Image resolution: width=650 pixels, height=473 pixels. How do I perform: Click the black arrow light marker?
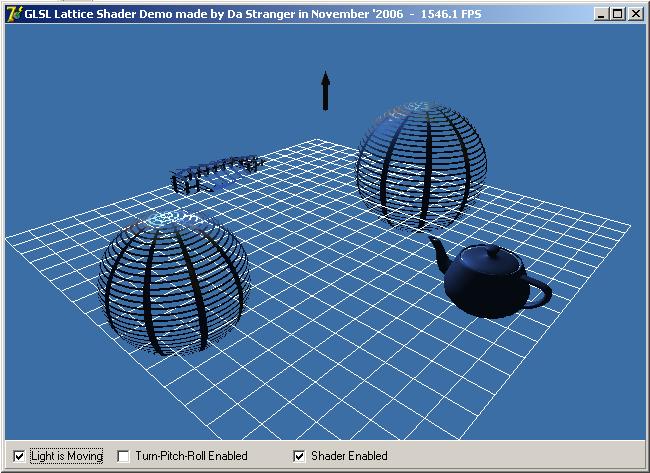(x=325, y=91)
